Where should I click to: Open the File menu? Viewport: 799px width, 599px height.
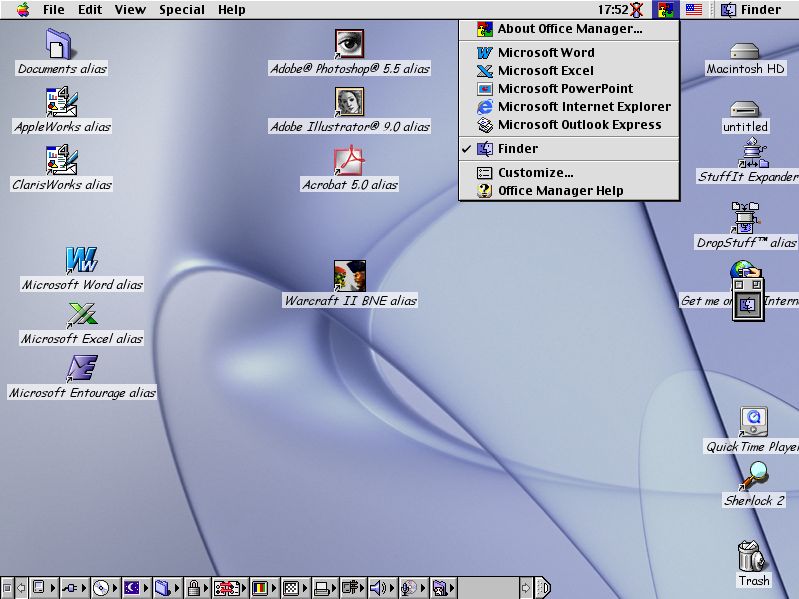[x=54, y=10]
